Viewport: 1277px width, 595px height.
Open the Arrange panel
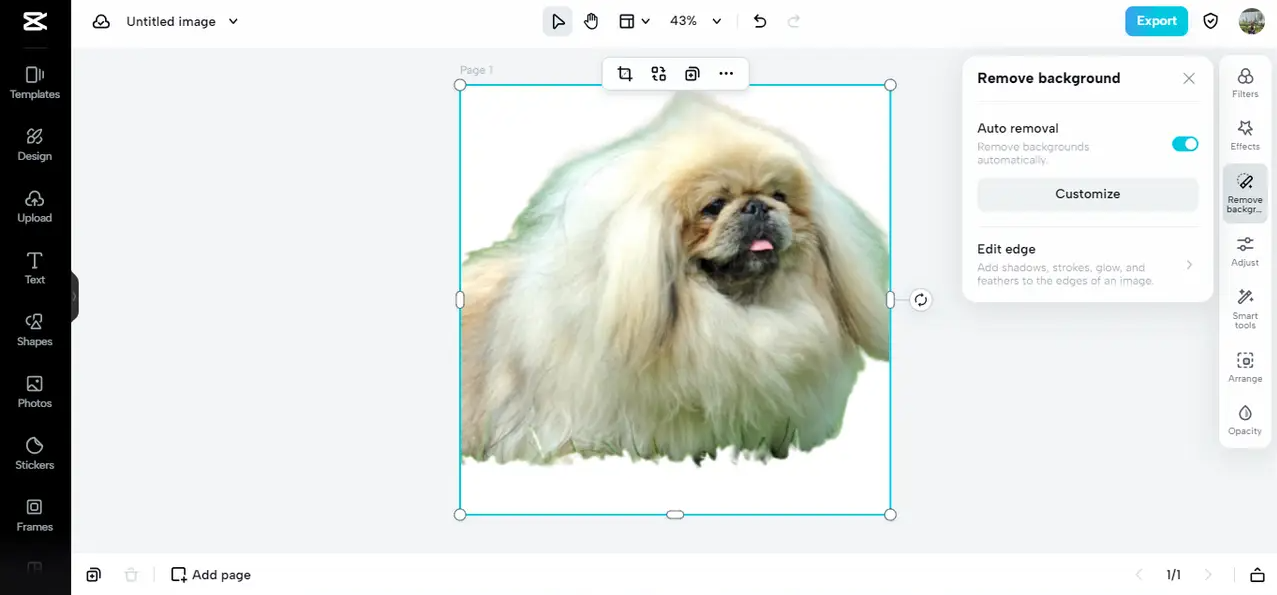pyautogui.click(x=1245, y=367)
